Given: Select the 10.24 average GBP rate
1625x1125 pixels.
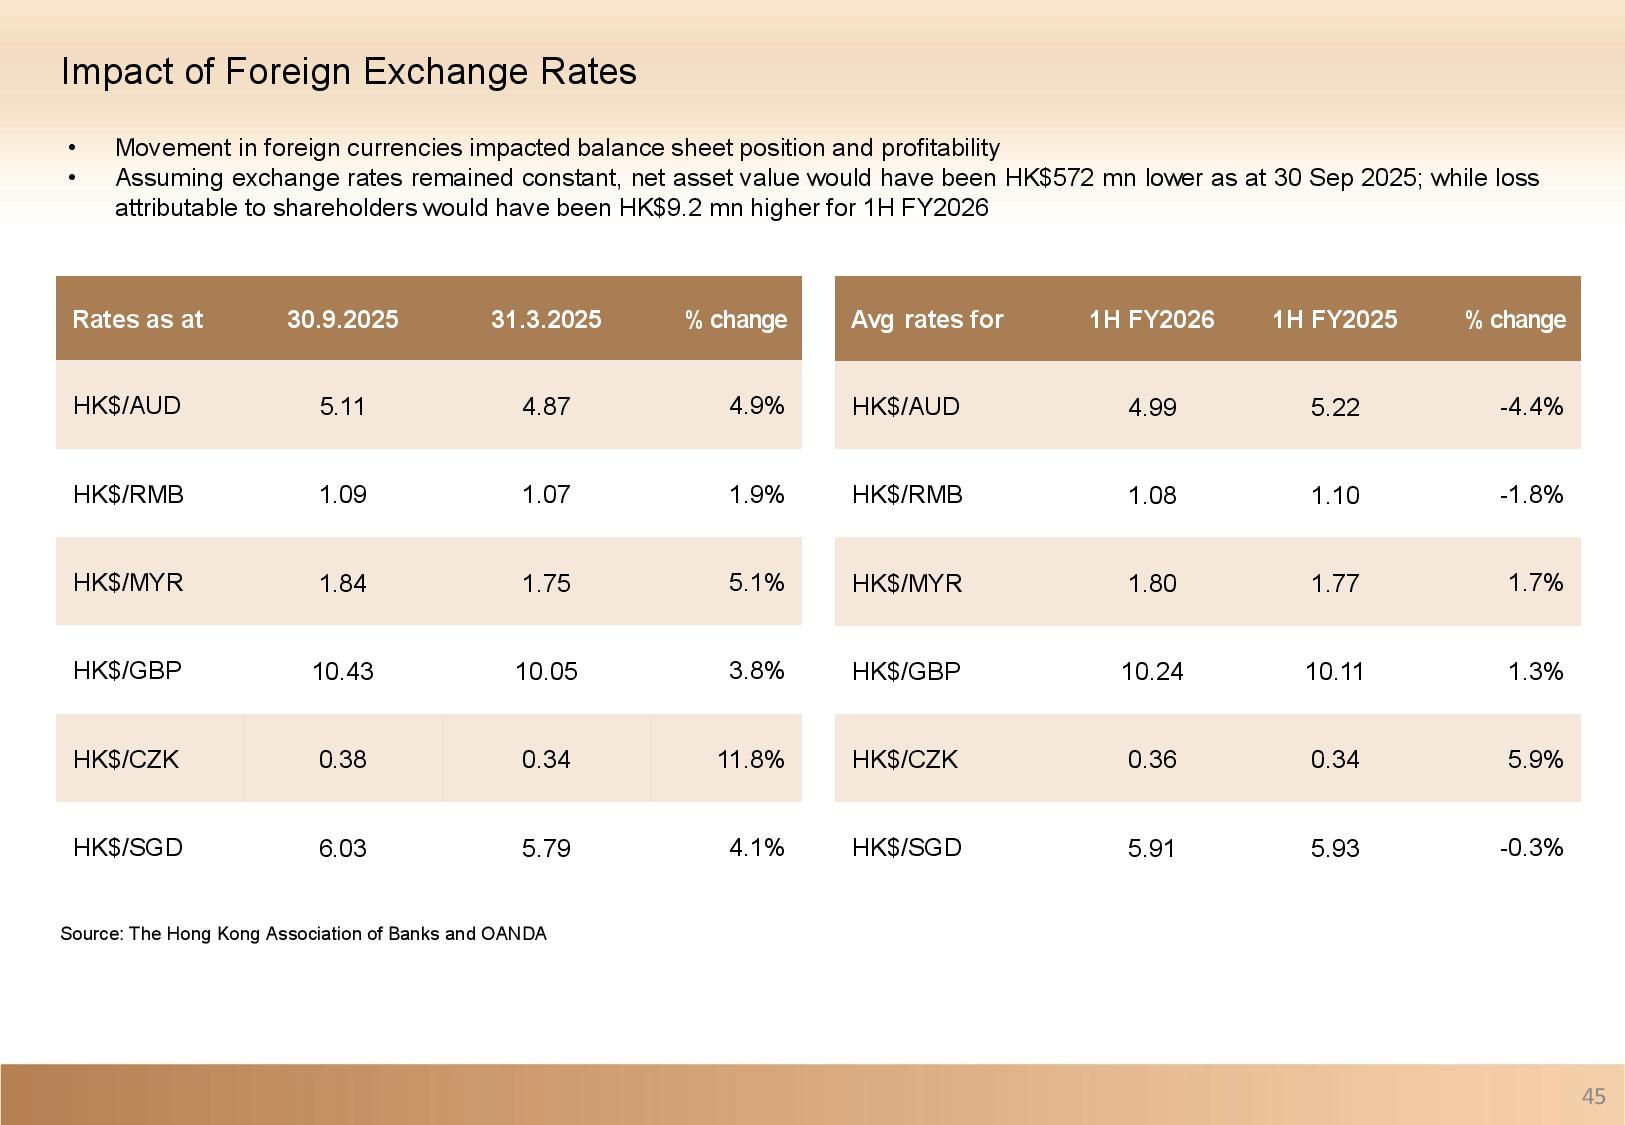Looking at the screenshot, I should [x=1151, y=671].
